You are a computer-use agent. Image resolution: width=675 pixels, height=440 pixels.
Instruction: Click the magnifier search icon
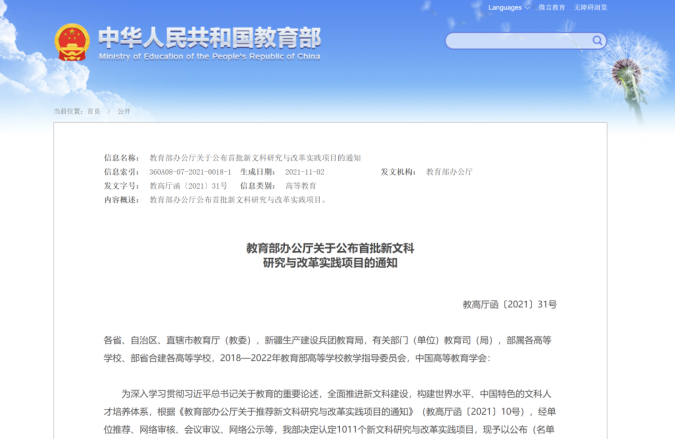pyautogui.click(x=598, y=41)
